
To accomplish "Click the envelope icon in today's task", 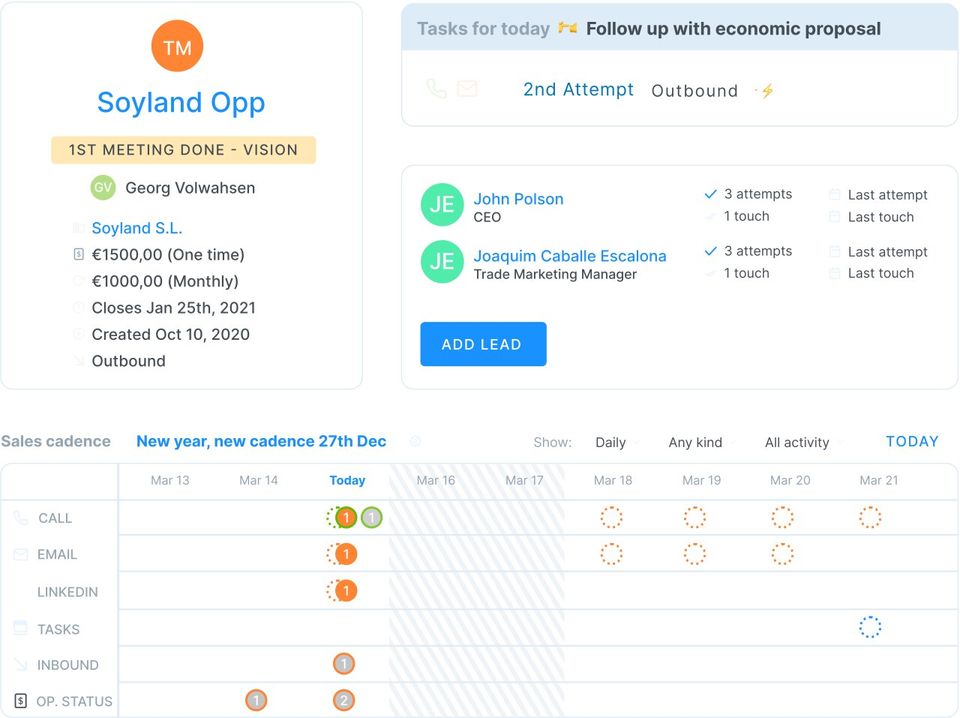I will click(x=467, y=89).
